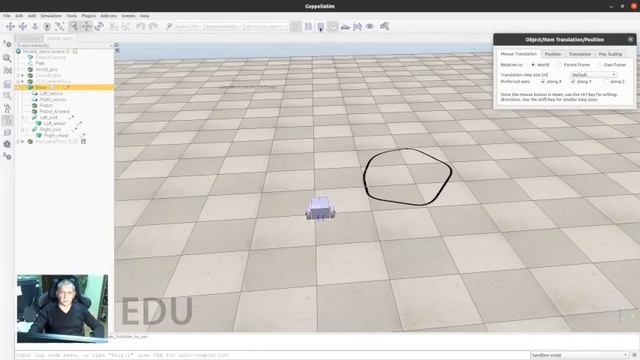Open scripts dialog from sidebar
640x360 pixels.
(x=7, y=96)
